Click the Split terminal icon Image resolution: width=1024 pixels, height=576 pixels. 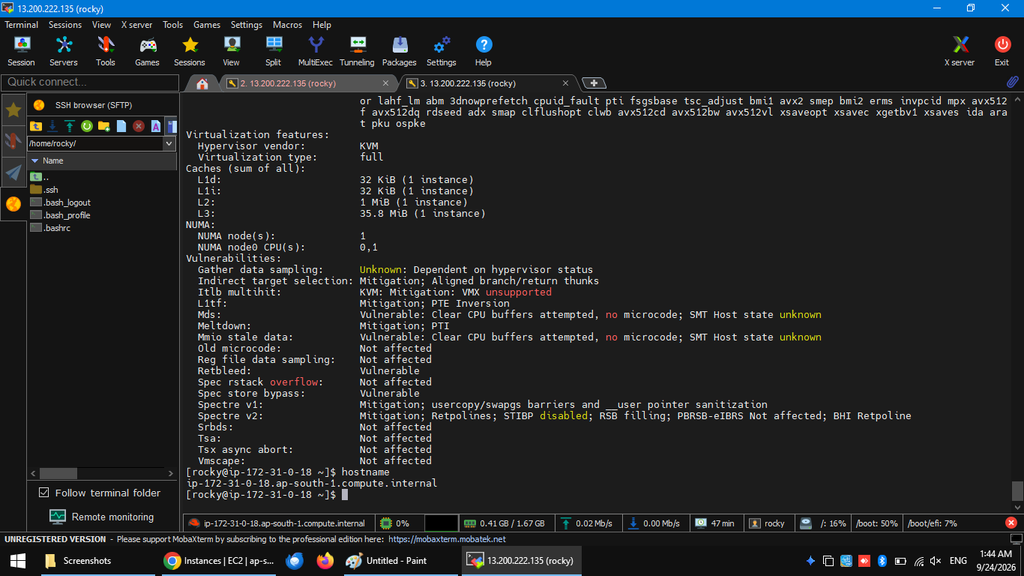click(273, 51)
